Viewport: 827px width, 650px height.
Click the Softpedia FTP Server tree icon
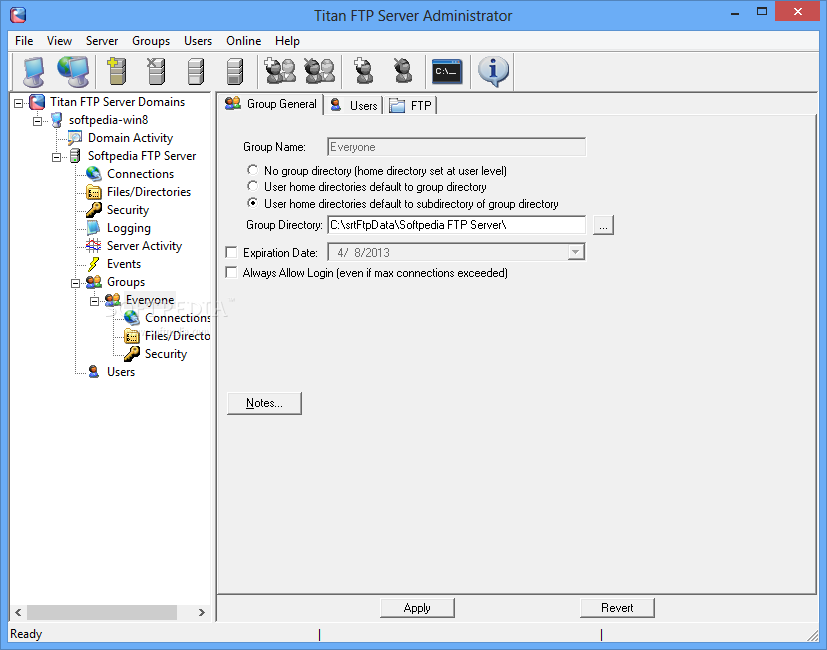click(x=75, y=156)
